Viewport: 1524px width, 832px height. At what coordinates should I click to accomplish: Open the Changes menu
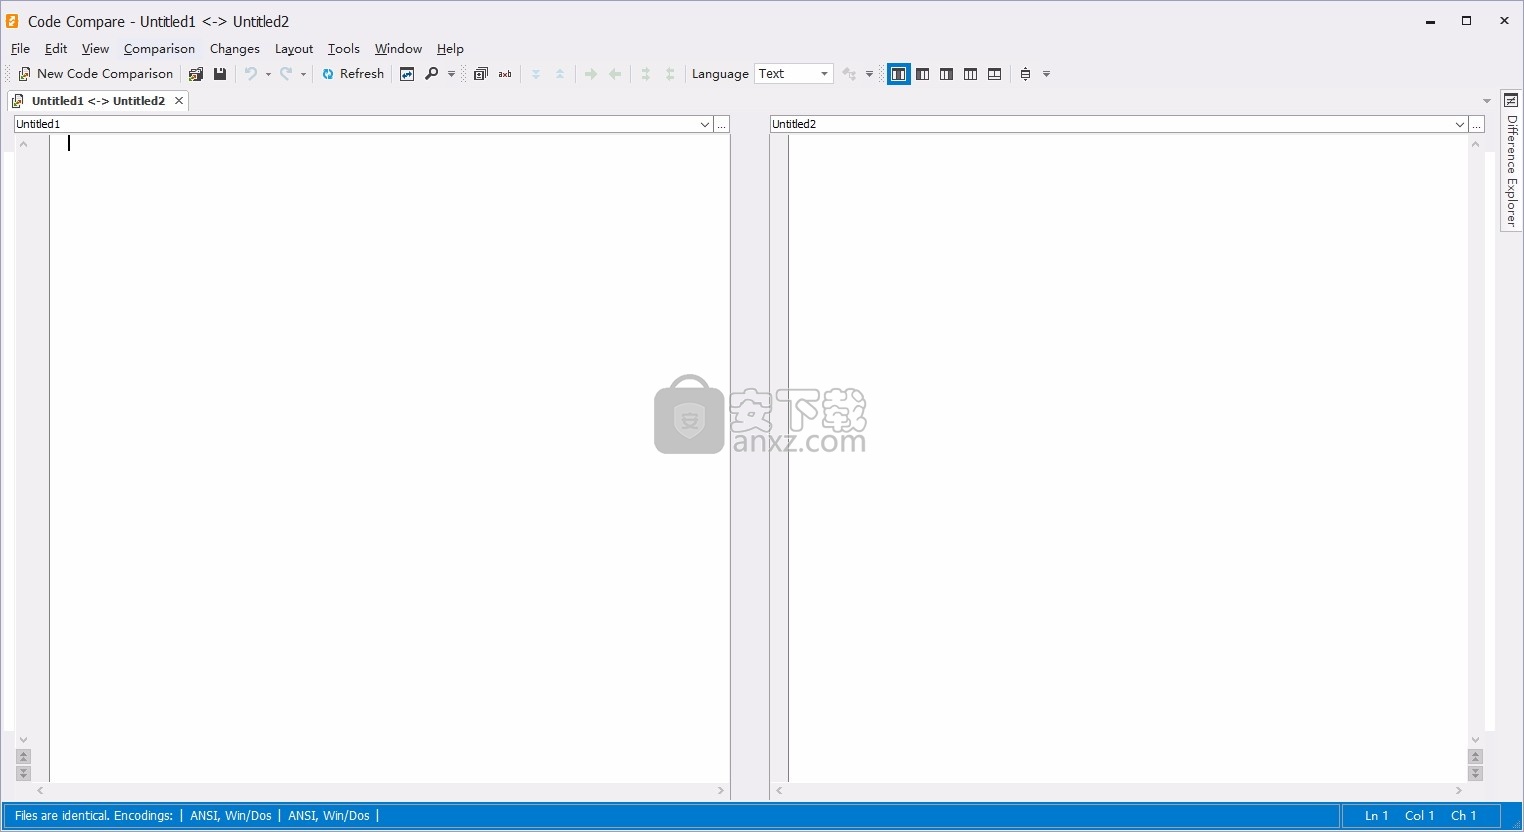click(235, 48)
